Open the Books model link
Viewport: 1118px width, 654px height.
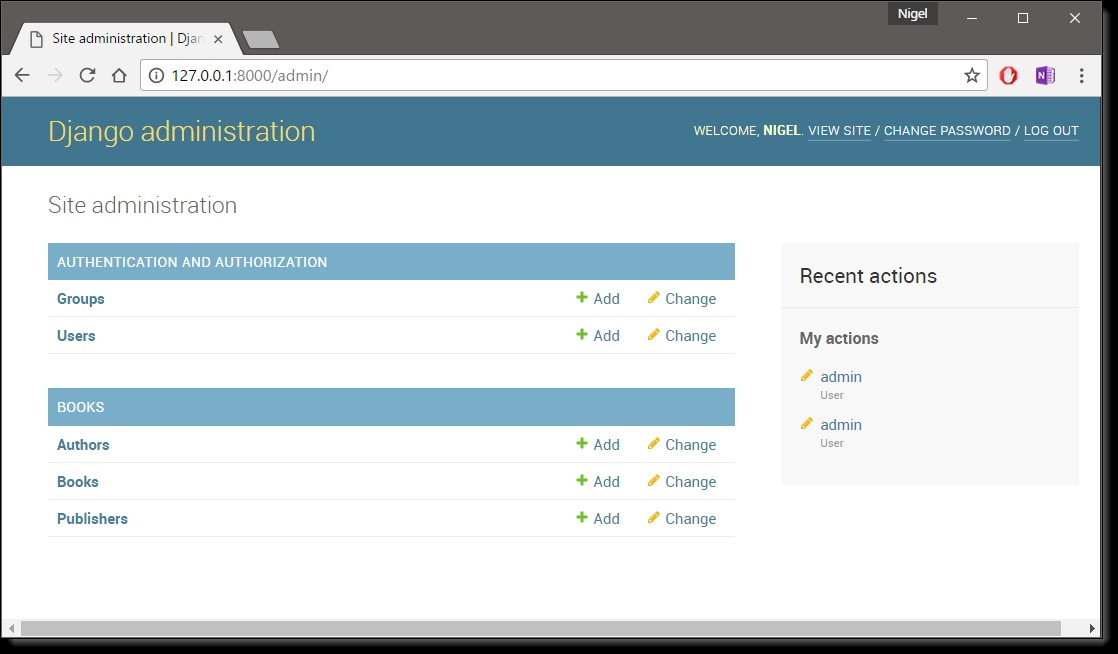[x=78, y=482]
